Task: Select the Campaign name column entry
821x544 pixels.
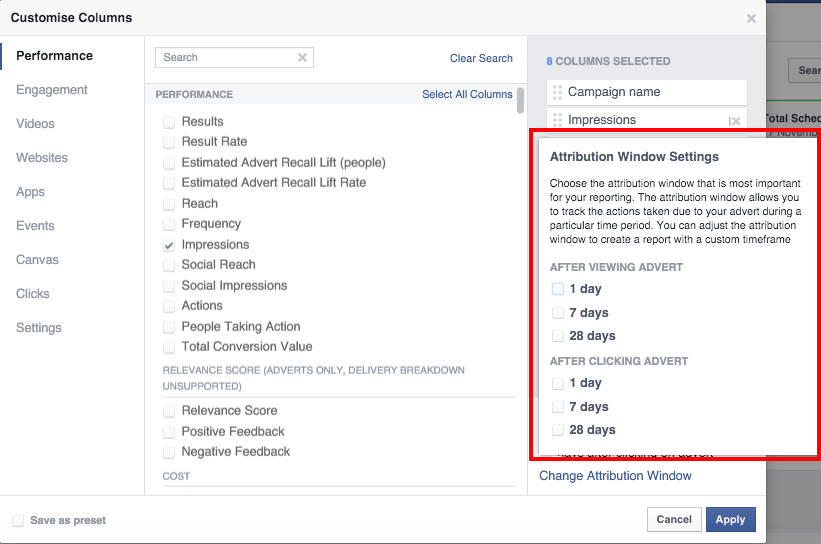Action: click(647, 92)
